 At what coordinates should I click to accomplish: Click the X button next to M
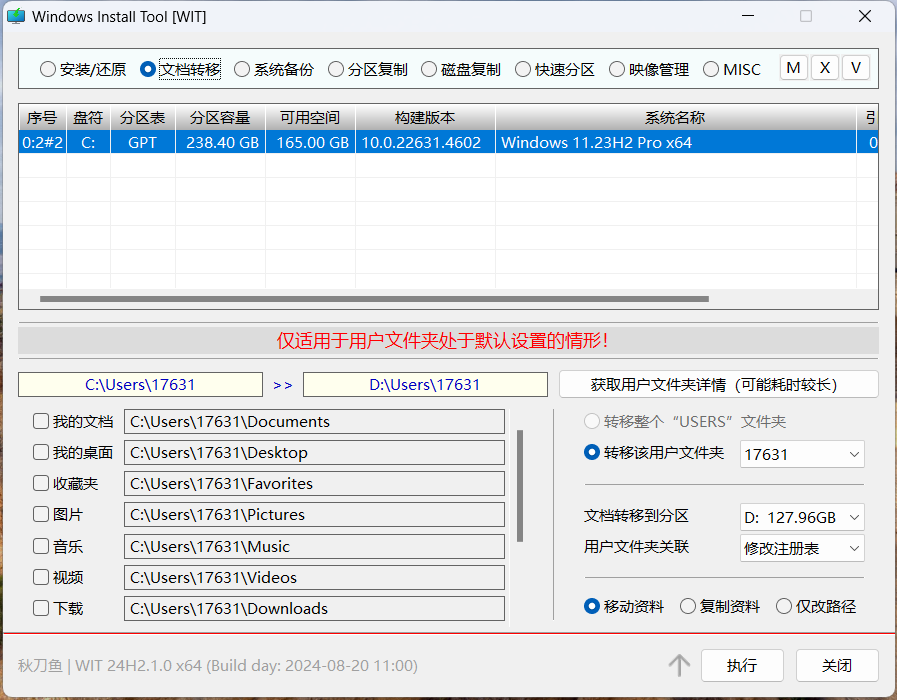pos(825,68)
